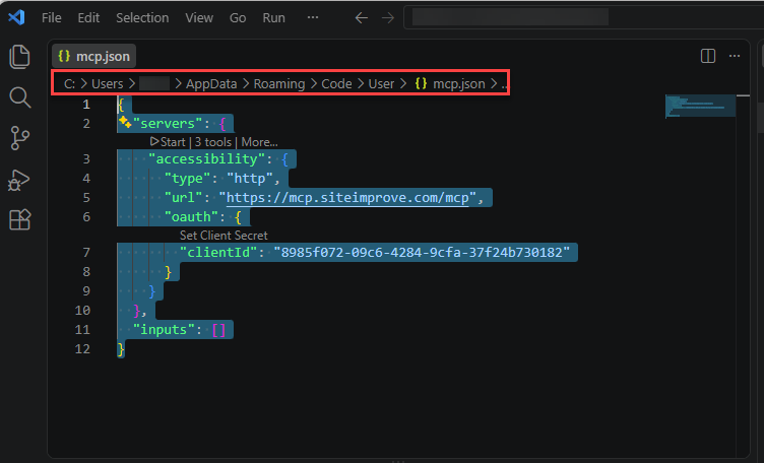The width and height of the screenshot is (764, 463).
Task: Click the "inputs" key on line 11
Action: [164, 330]
